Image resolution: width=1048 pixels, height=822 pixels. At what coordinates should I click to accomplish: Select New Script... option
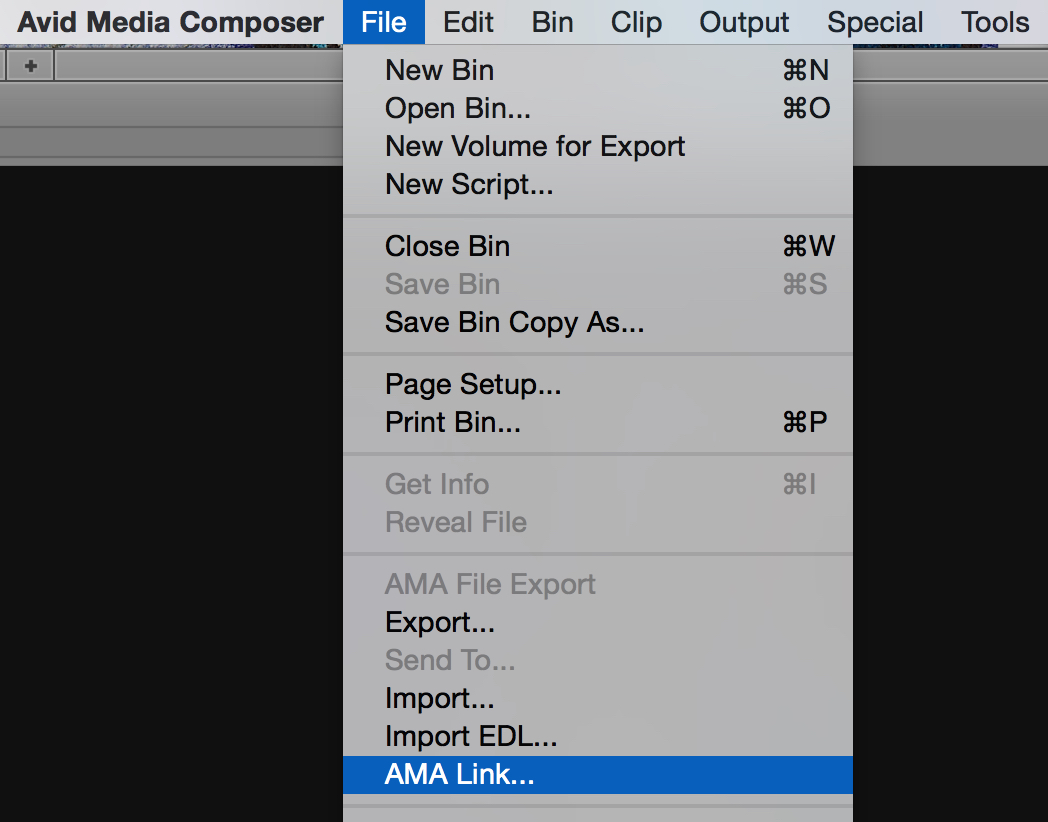click(598, 184)
